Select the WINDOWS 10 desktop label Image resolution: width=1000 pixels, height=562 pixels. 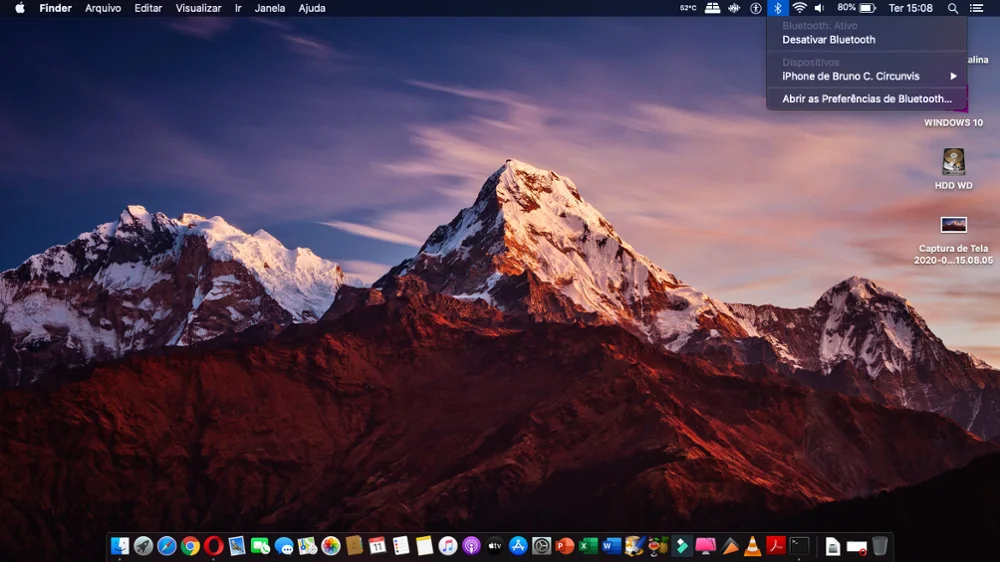click(x=953, y=122)
